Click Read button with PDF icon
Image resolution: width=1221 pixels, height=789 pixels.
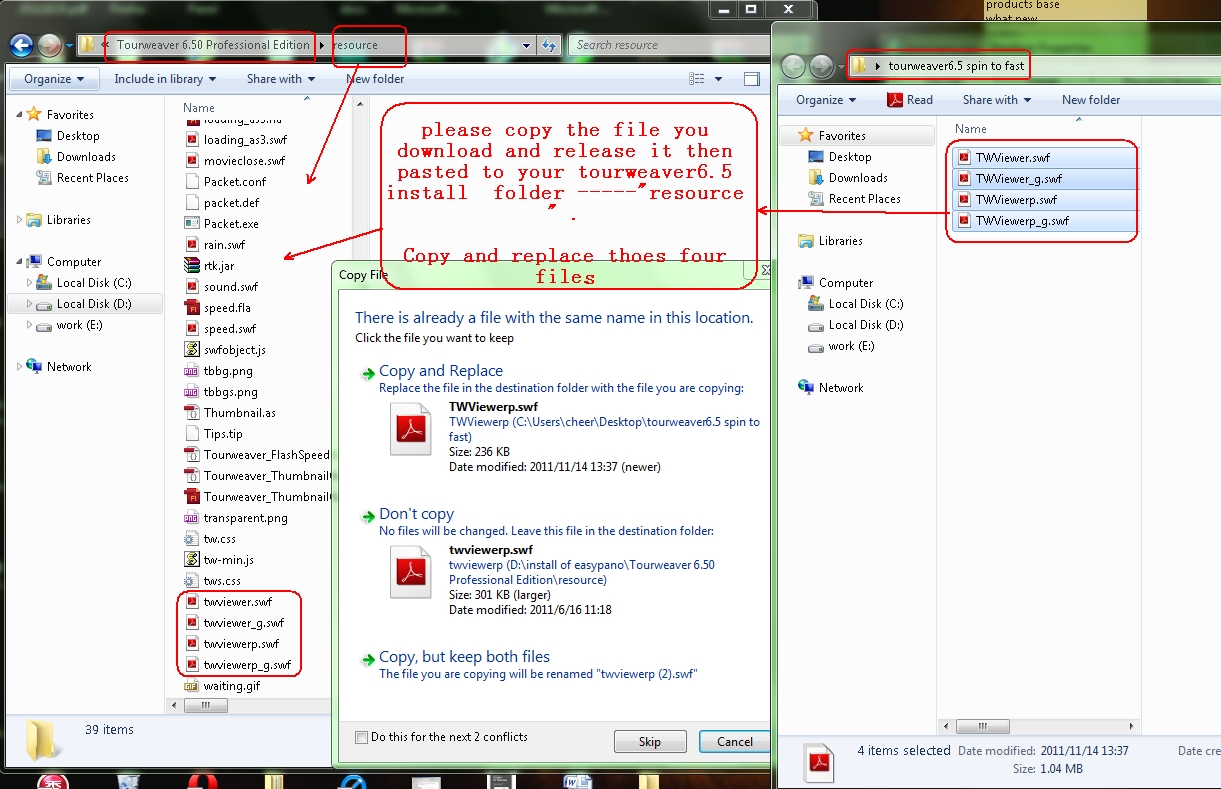[x=909, y=100]
